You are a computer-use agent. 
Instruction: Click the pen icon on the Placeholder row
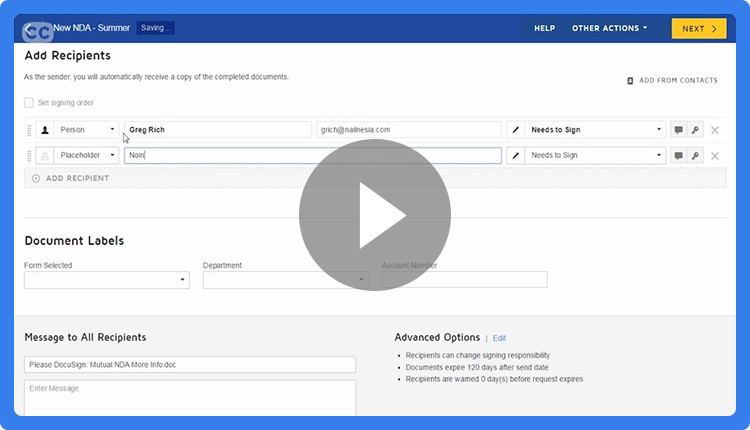click(516, 155)
